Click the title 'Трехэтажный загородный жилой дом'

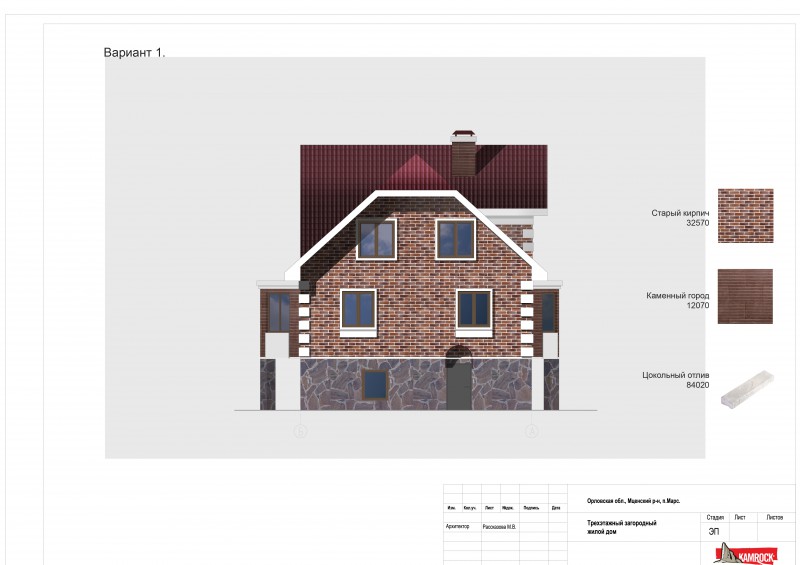621,527
